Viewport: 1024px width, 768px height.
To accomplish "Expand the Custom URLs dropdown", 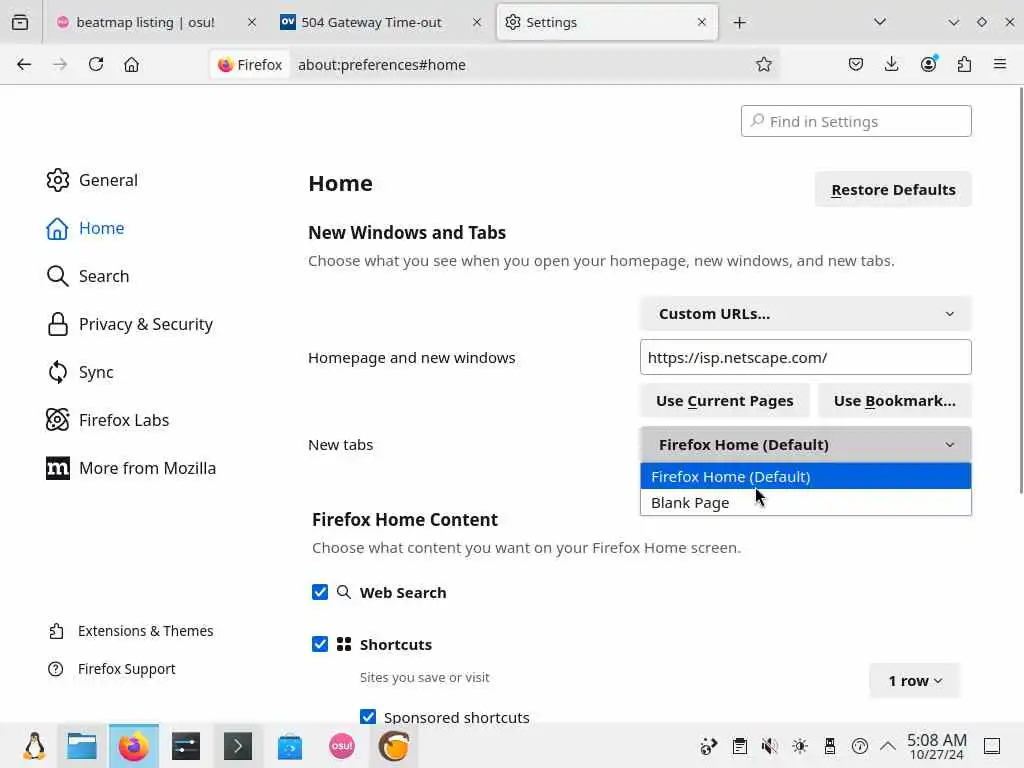I will (805, 313).
